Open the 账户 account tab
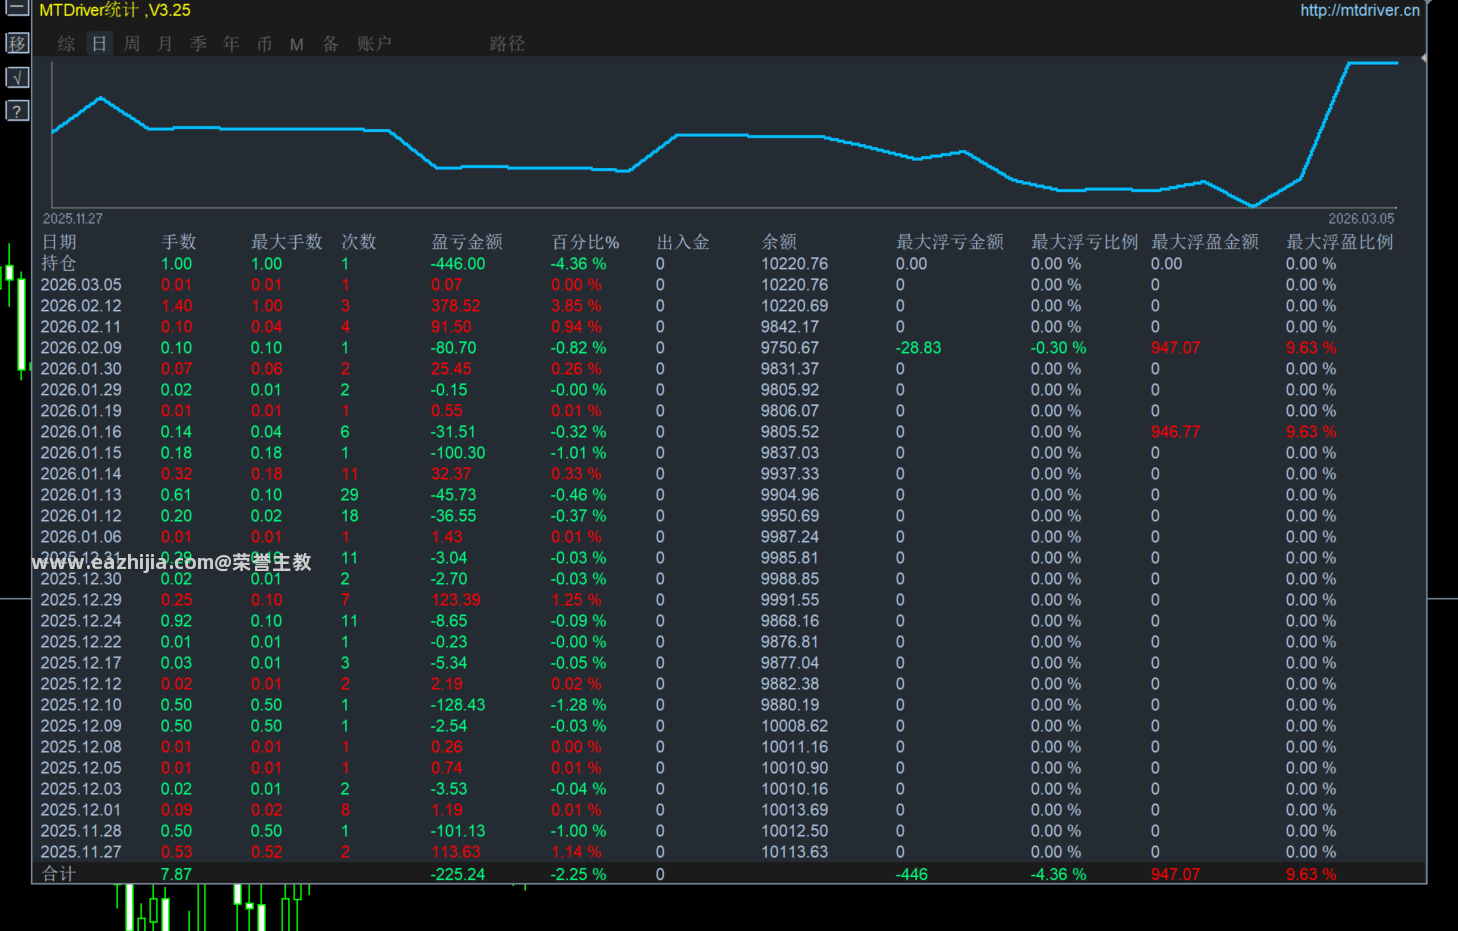This screenshot has width=1458, height=931. (374, 44)
